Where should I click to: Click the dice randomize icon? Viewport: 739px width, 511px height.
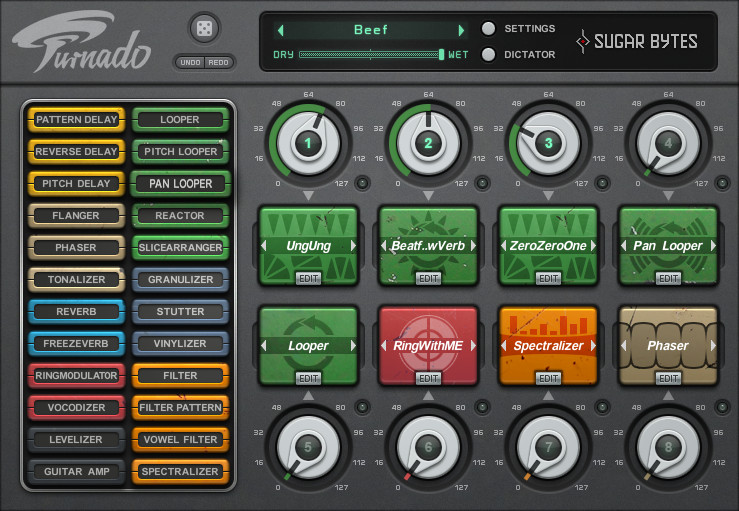tap(204, 28)
